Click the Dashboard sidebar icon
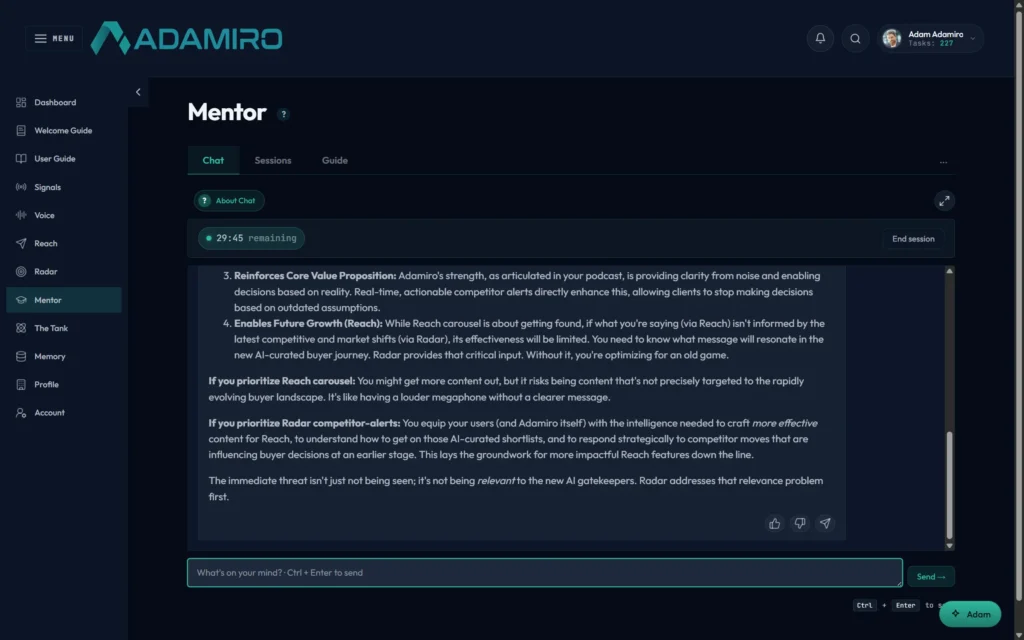The height and width of the screenshot is (640, 1024). point(21,103)
